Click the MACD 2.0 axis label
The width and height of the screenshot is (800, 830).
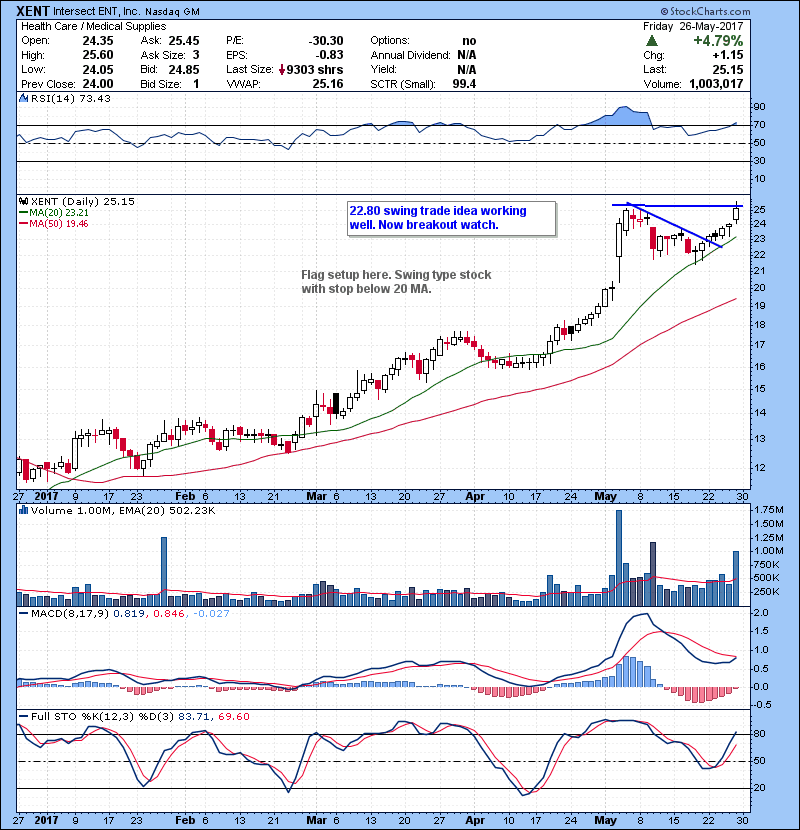pos(761,612)
